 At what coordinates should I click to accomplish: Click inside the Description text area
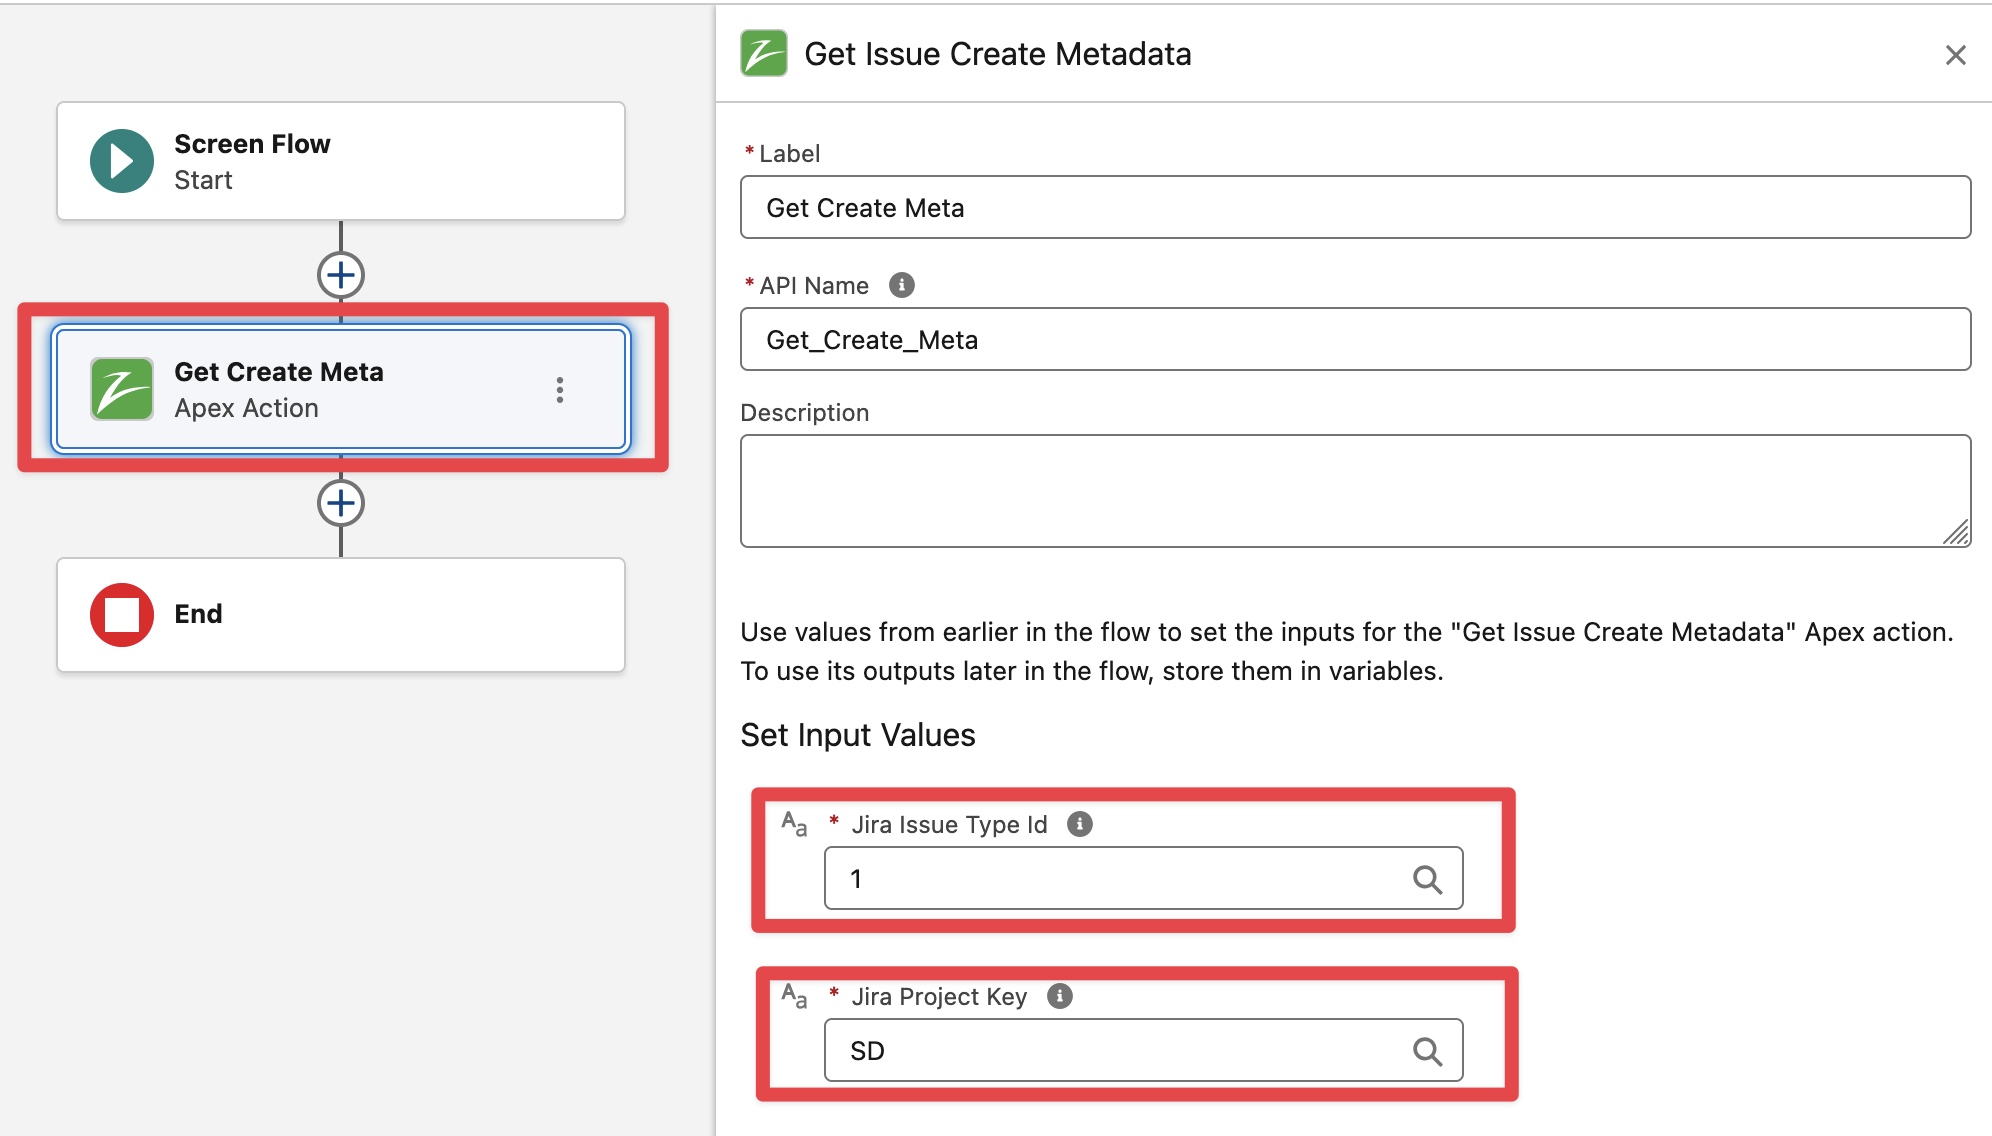click(x=1340, y=490)
